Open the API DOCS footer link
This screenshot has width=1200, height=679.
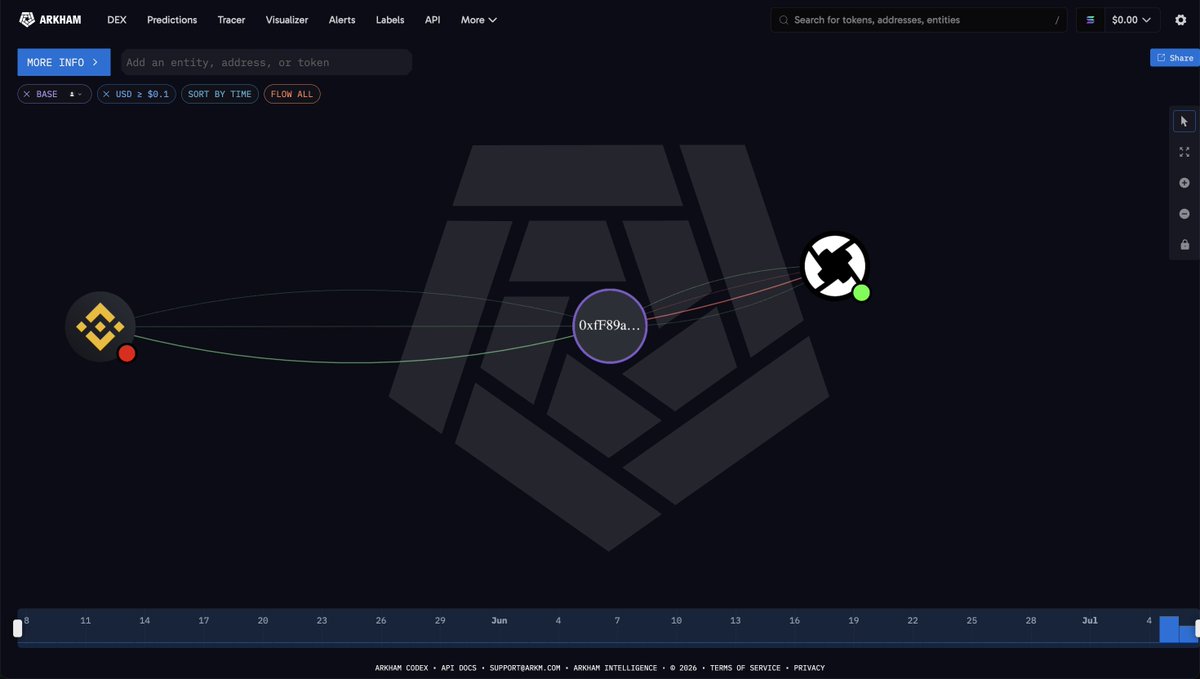click(x=460, y=668)
